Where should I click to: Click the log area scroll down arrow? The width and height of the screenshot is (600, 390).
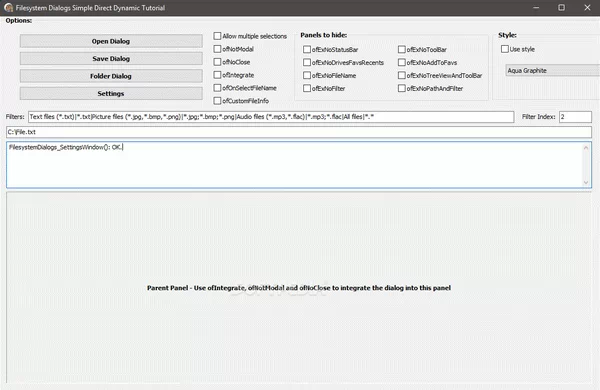tap(586, 182)
